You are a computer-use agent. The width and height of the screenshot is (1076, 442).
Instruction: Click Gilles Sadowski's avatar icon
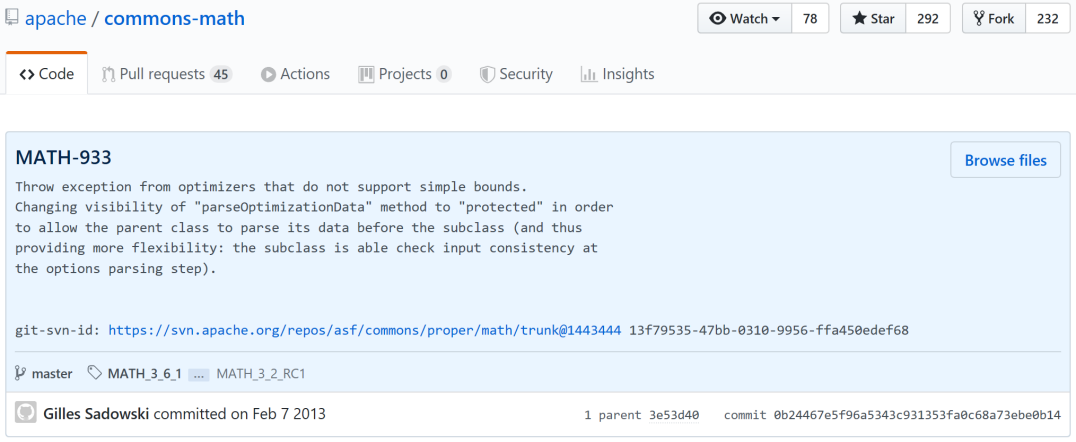click(26, 413)
